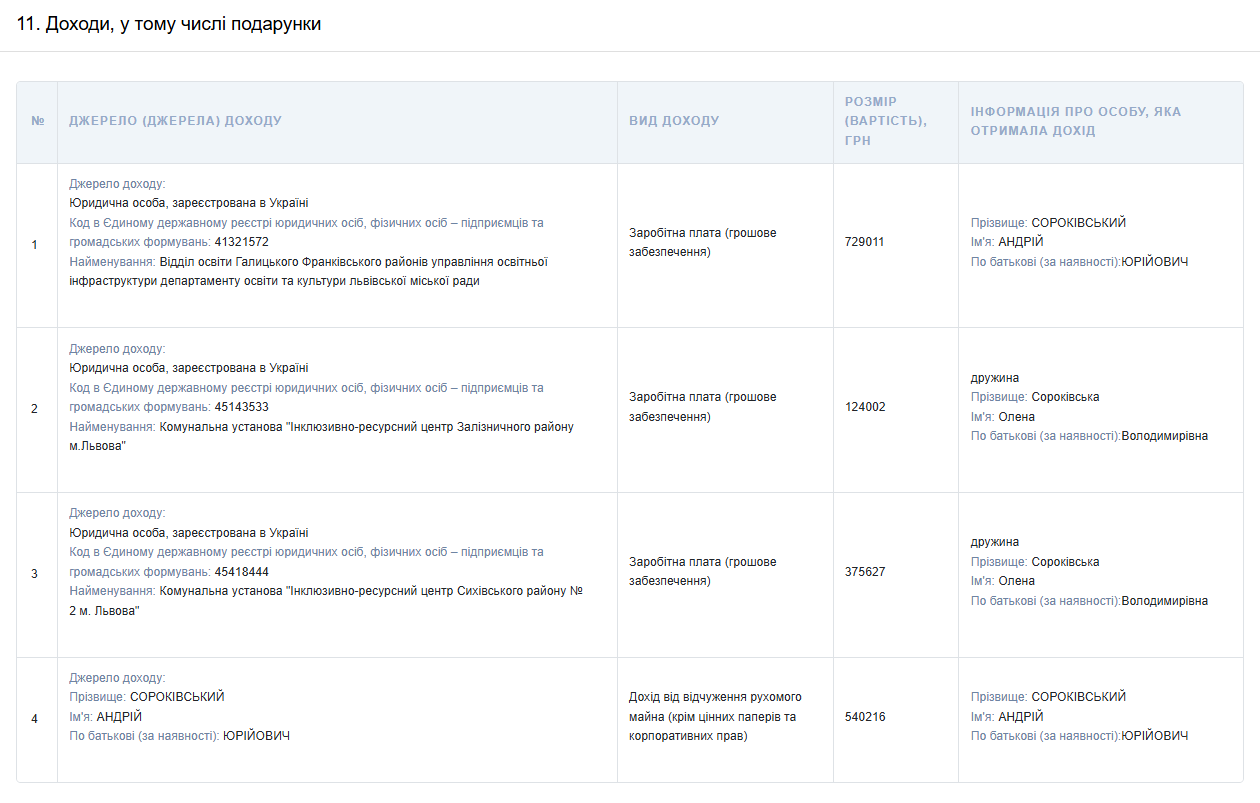This screenshot has height=803, width=1260.
Task: Click the registry code 45418444
Action: click(x=241, y=572)
